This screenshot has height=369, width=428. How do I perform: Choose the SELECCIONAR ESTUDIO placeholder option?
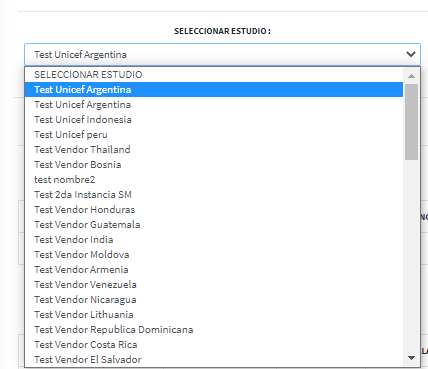(214, 74)
